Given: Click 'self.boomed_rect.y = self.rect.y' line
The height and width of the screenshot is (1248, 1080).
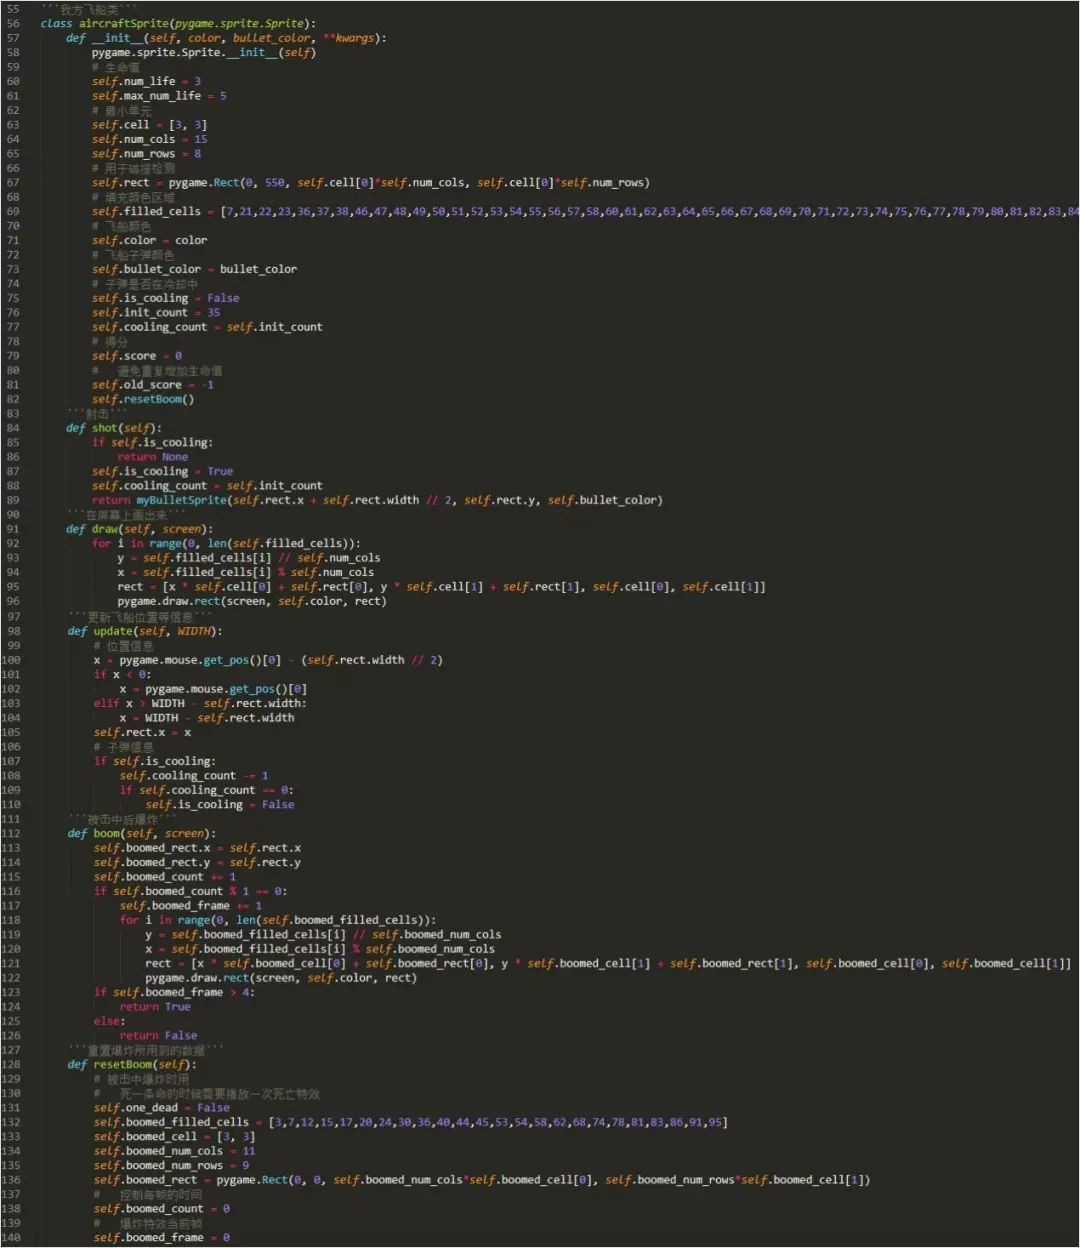Looking at the screenshot, I should (197, 862).
